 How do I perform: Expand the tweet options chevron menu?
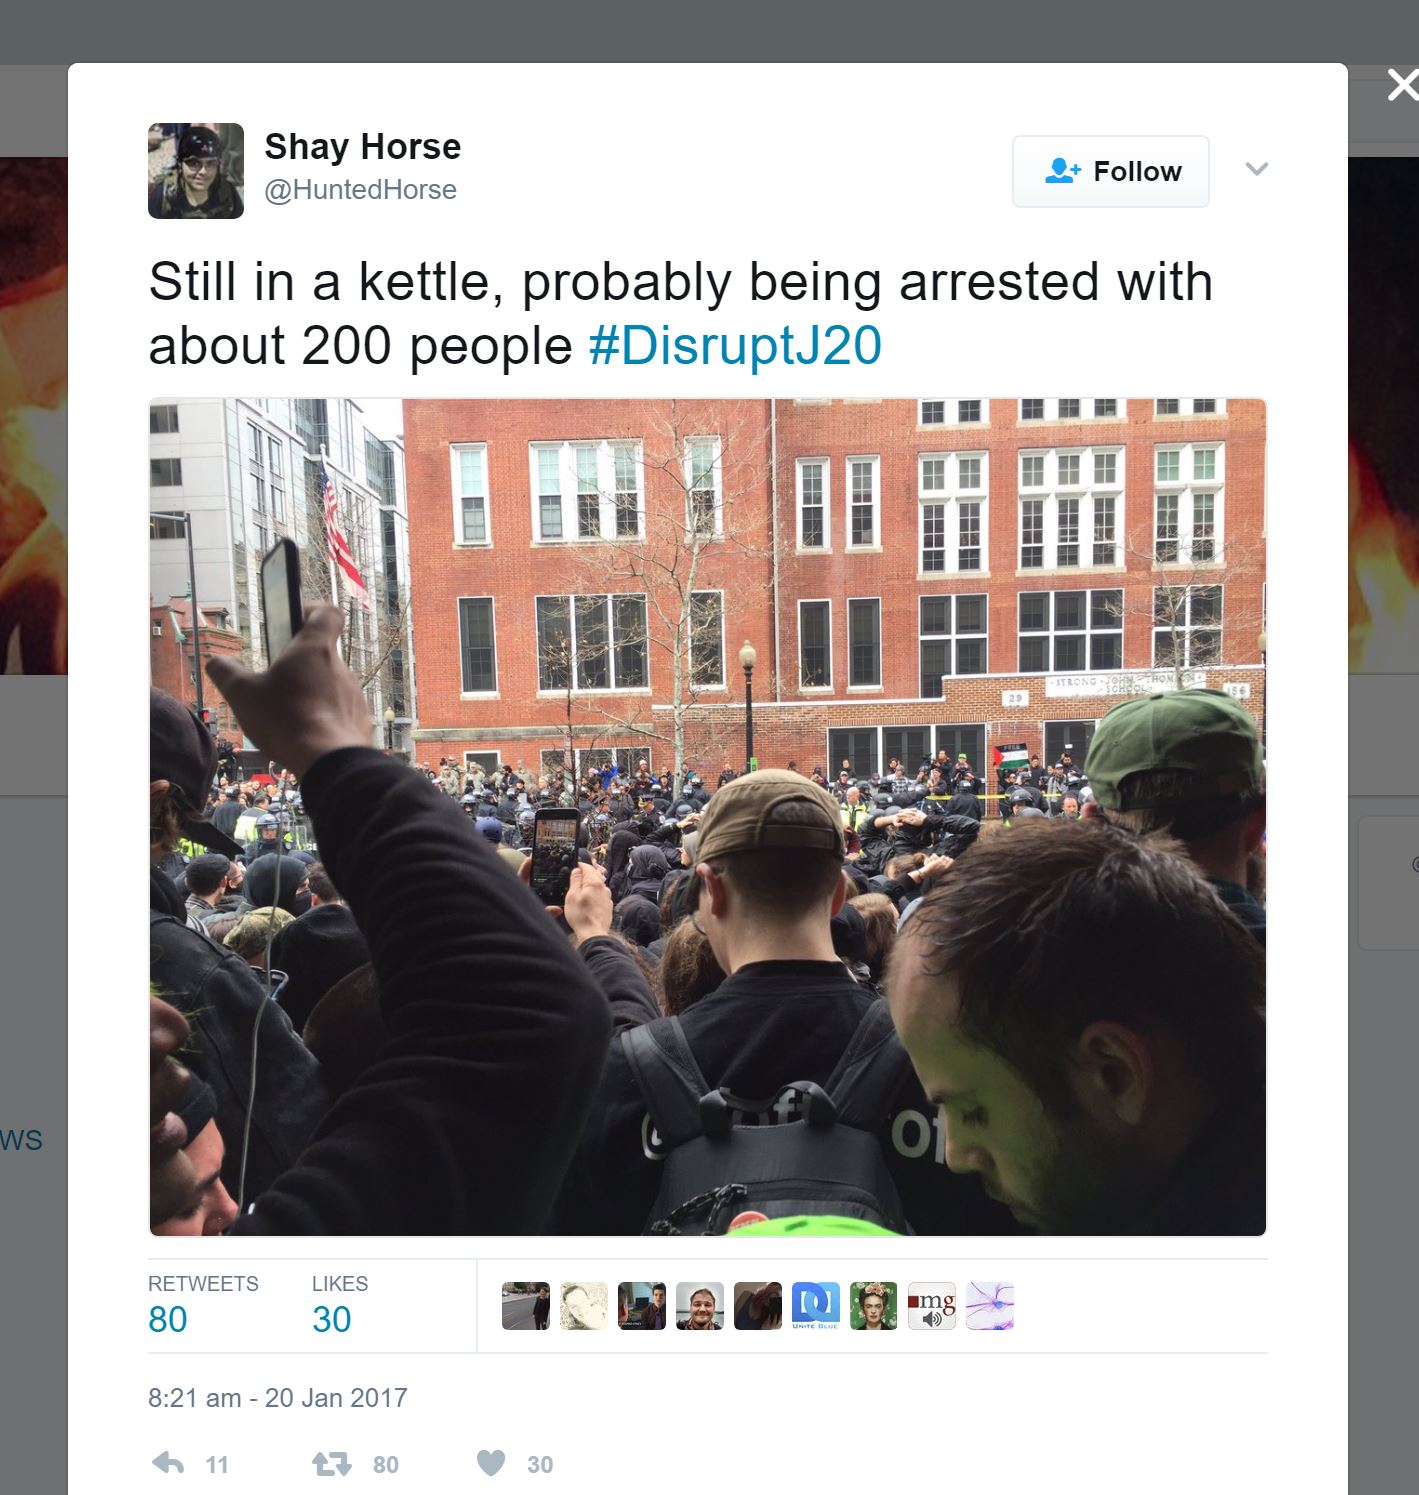point(1257,169)
